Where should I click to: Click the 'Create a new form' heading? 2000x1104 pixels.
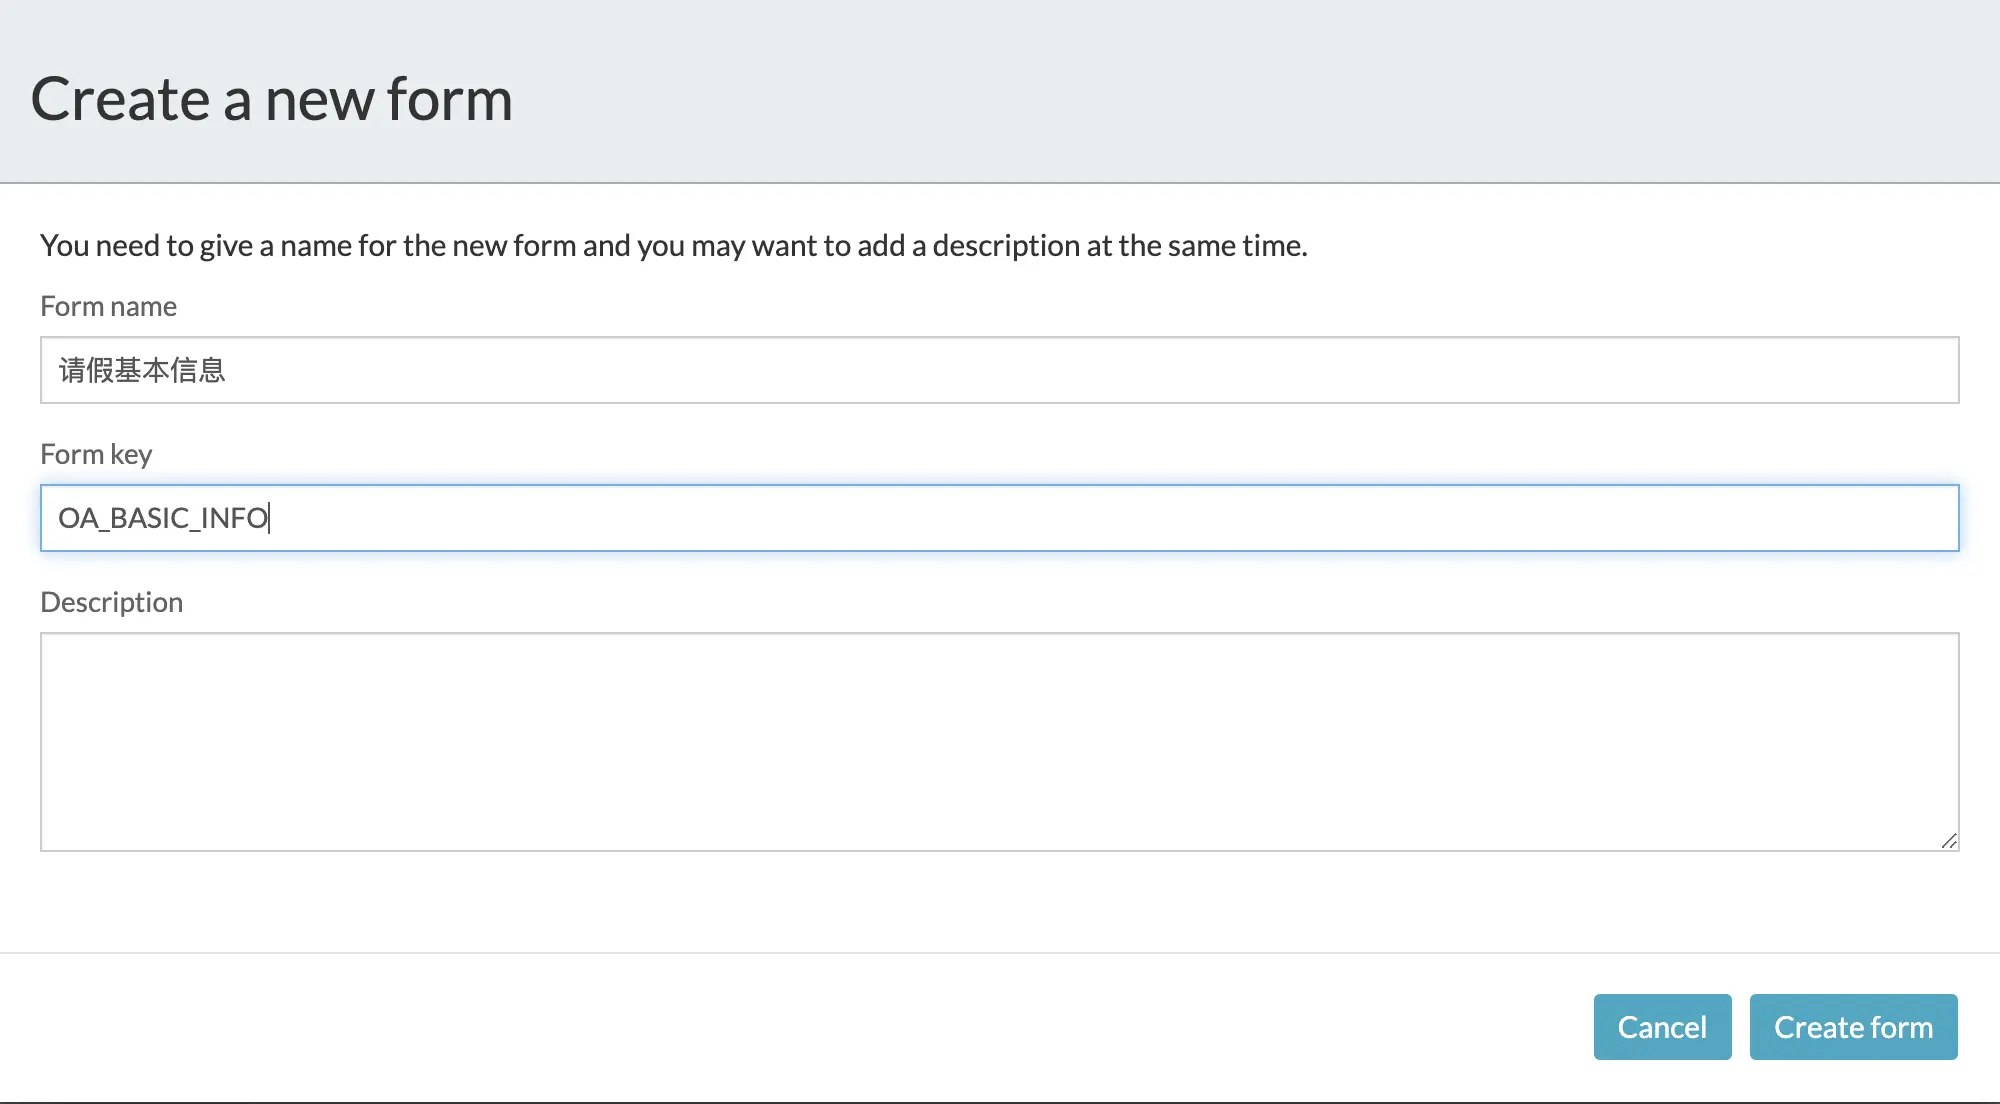[x=271, y=99]
